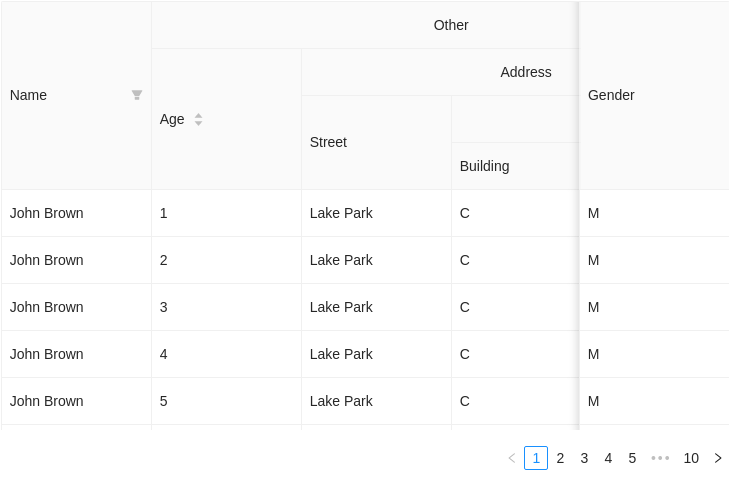Go to next page arrow

718,458
